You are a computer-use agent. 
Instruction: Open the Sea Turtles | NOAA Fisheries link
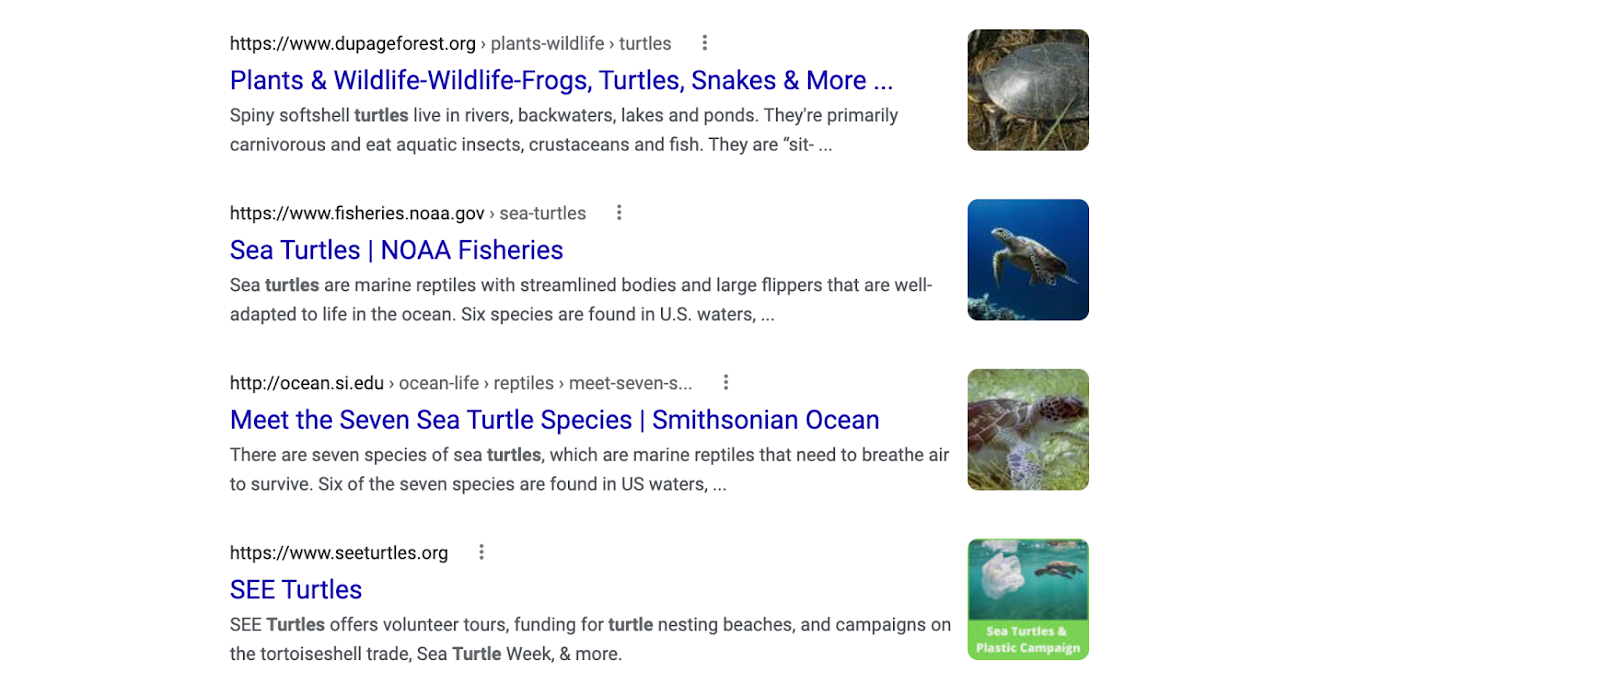(396, 250)
